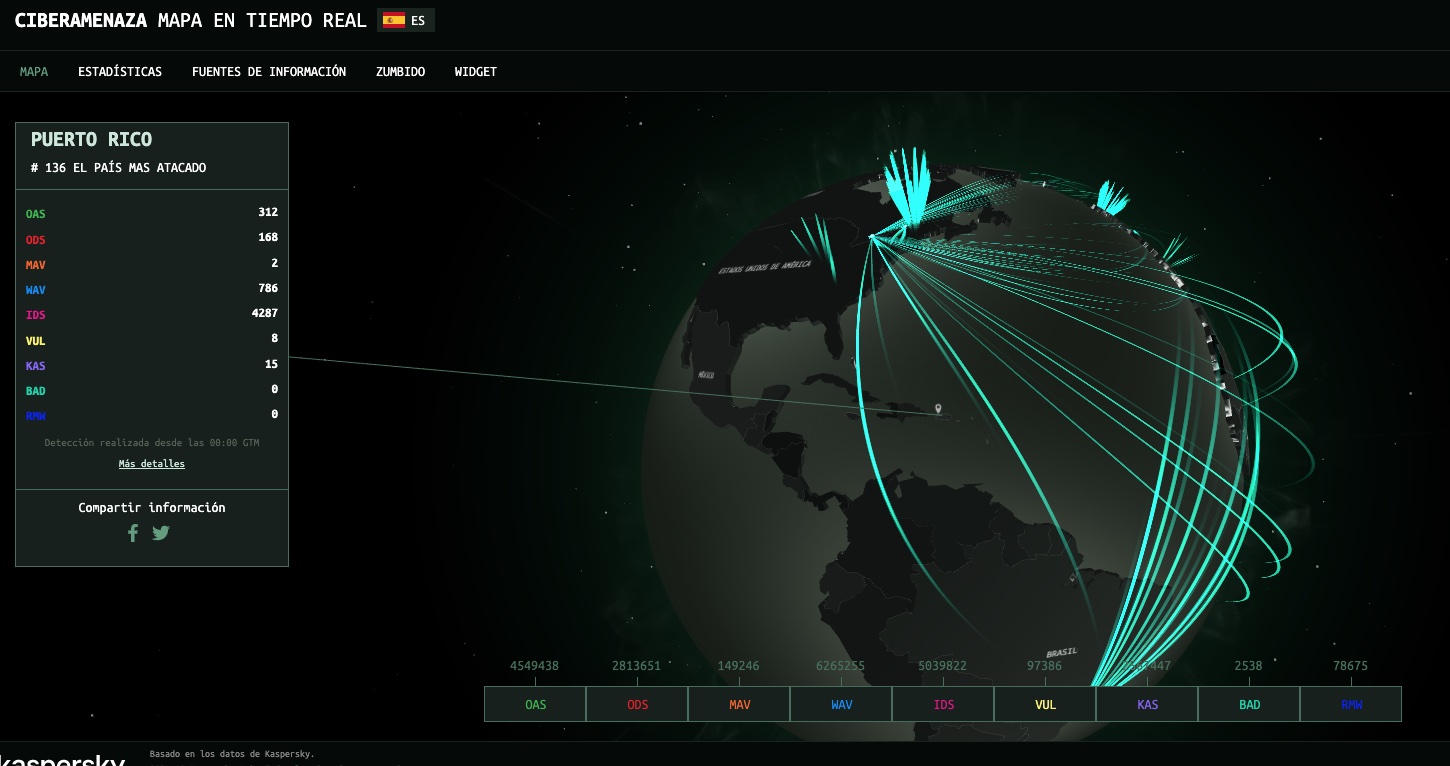Image resolution: width=1450 pixels, height=766 pixels.
Task: Click the Kaspersky logo at bottom left
Action: coord(62,760)
